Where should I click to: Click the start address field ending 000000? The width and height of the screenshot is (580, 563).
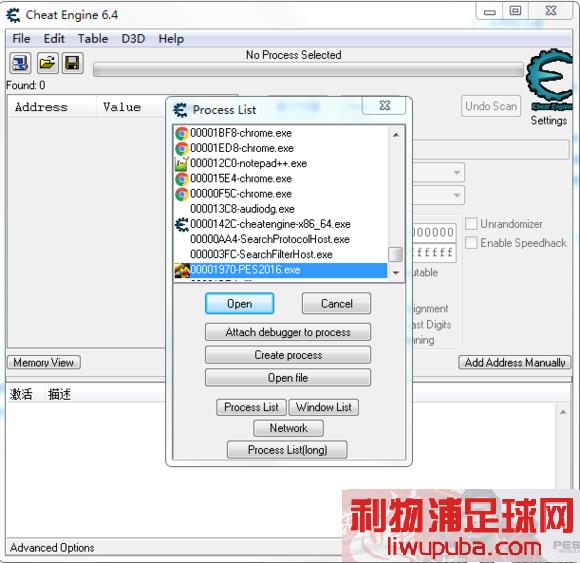pos(434,232)
